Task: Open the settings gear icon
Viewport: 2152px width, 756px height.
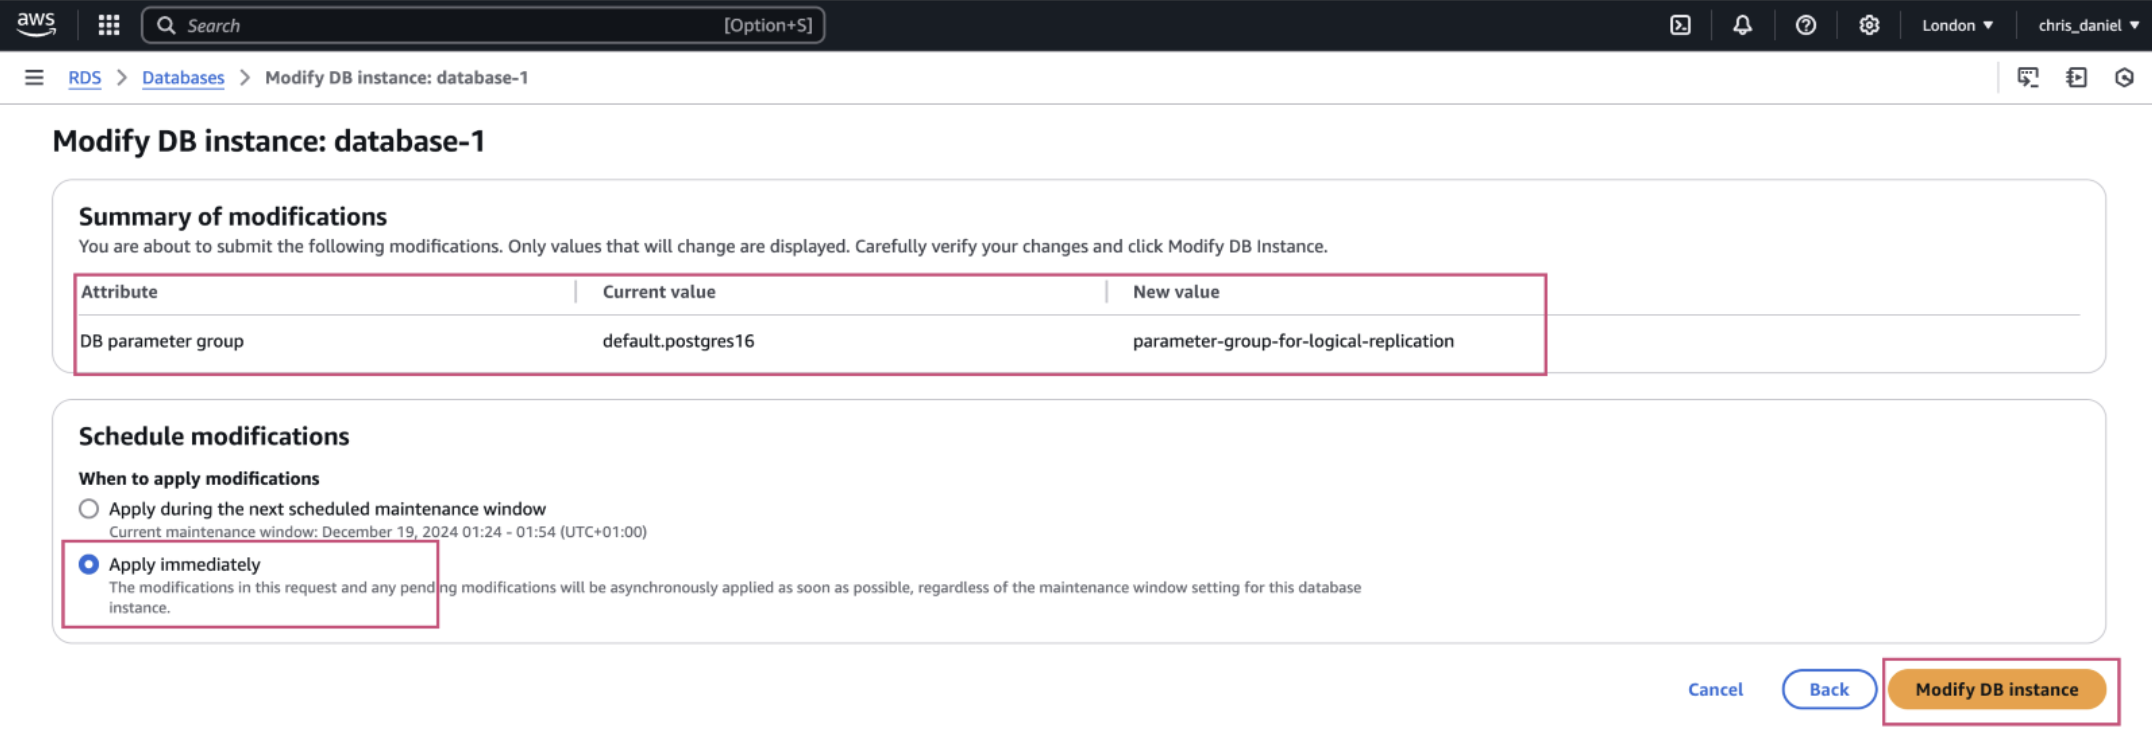Action: (1869, 25)
